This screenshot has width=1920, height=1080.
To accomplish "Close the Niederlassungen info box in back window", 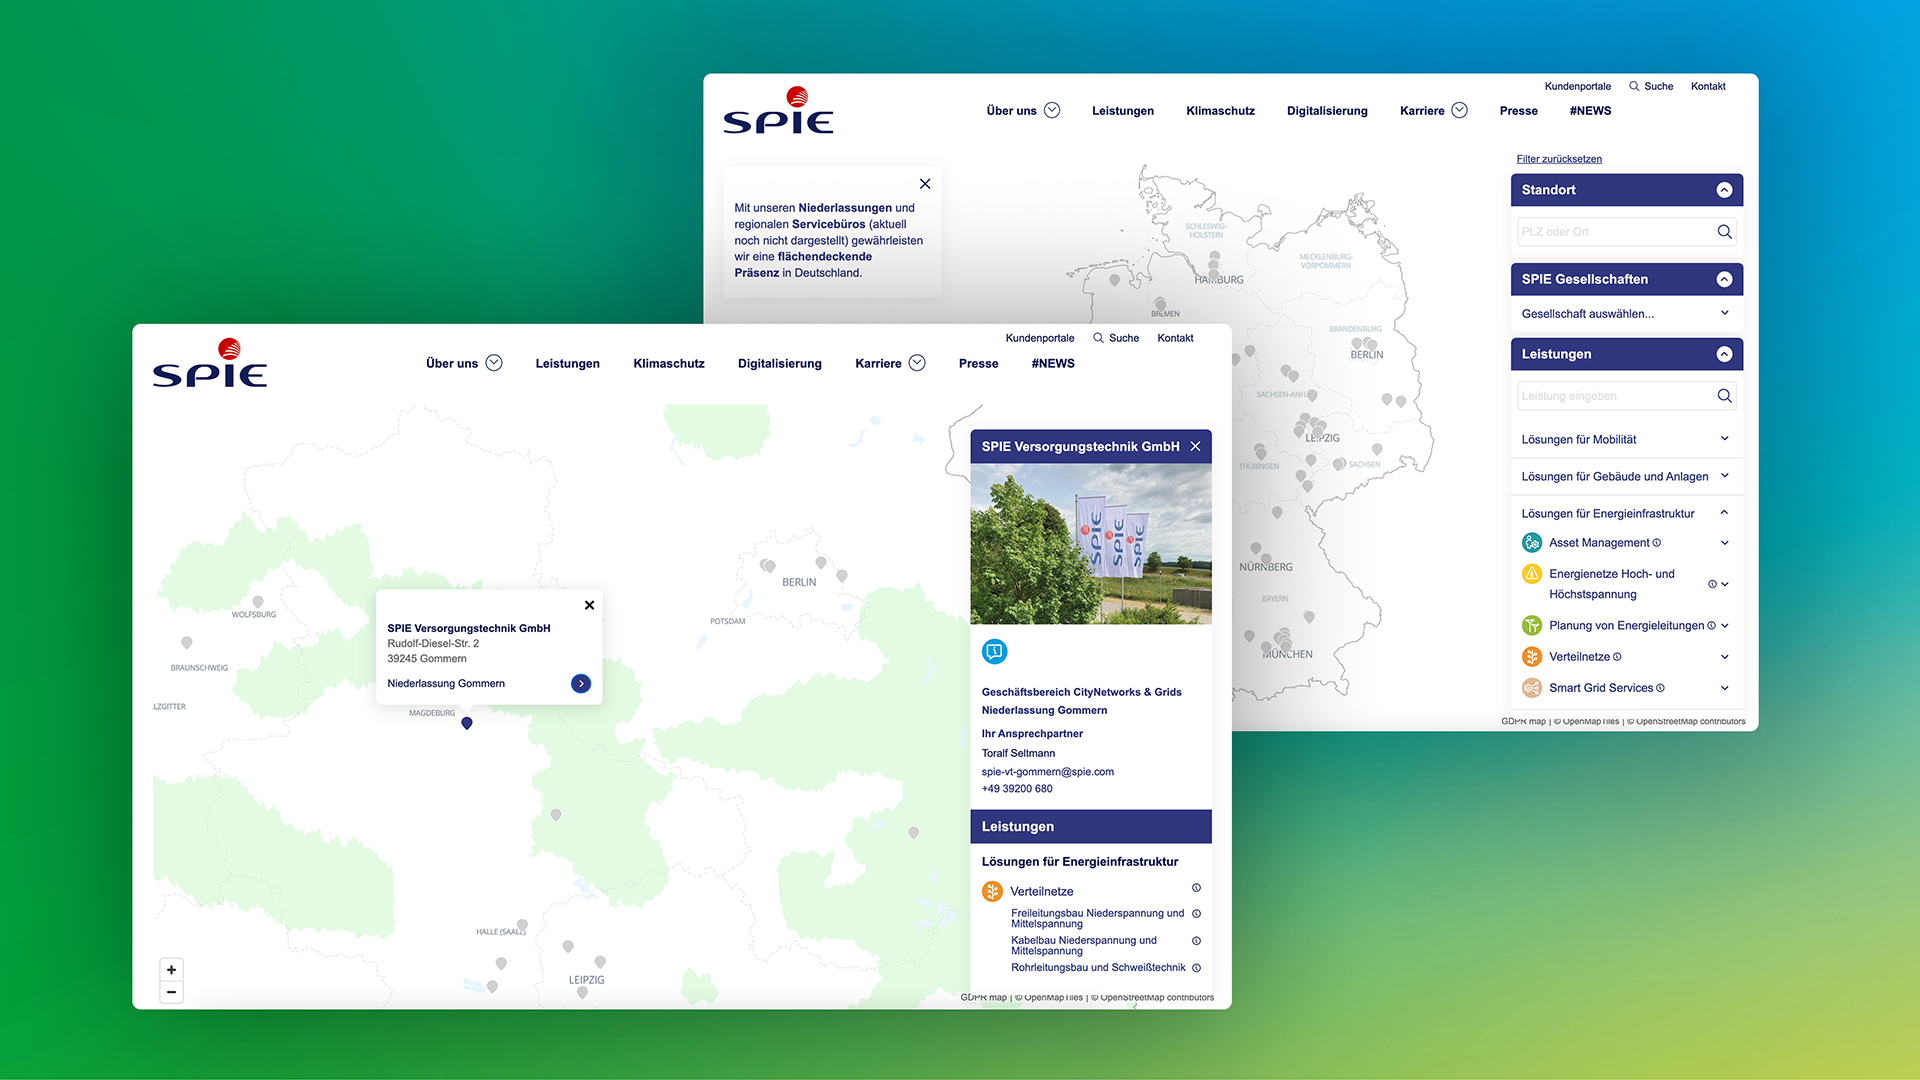I will point(925,184).
